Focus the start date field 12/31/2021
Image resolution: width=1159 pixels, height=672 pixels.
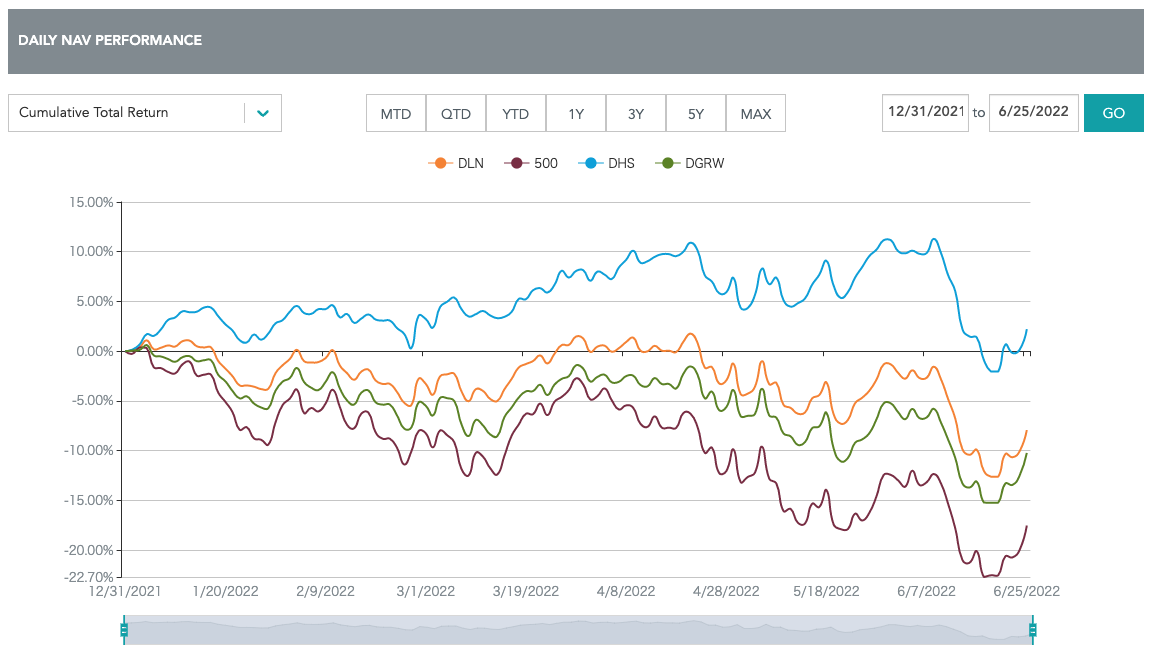(925, 112)
